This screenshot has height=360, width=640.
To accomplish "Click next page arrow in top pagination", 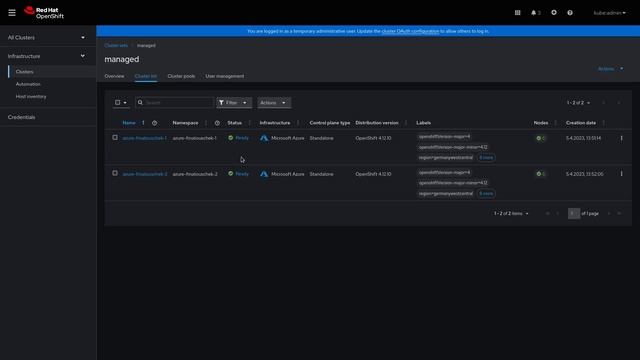I will 619,103.
